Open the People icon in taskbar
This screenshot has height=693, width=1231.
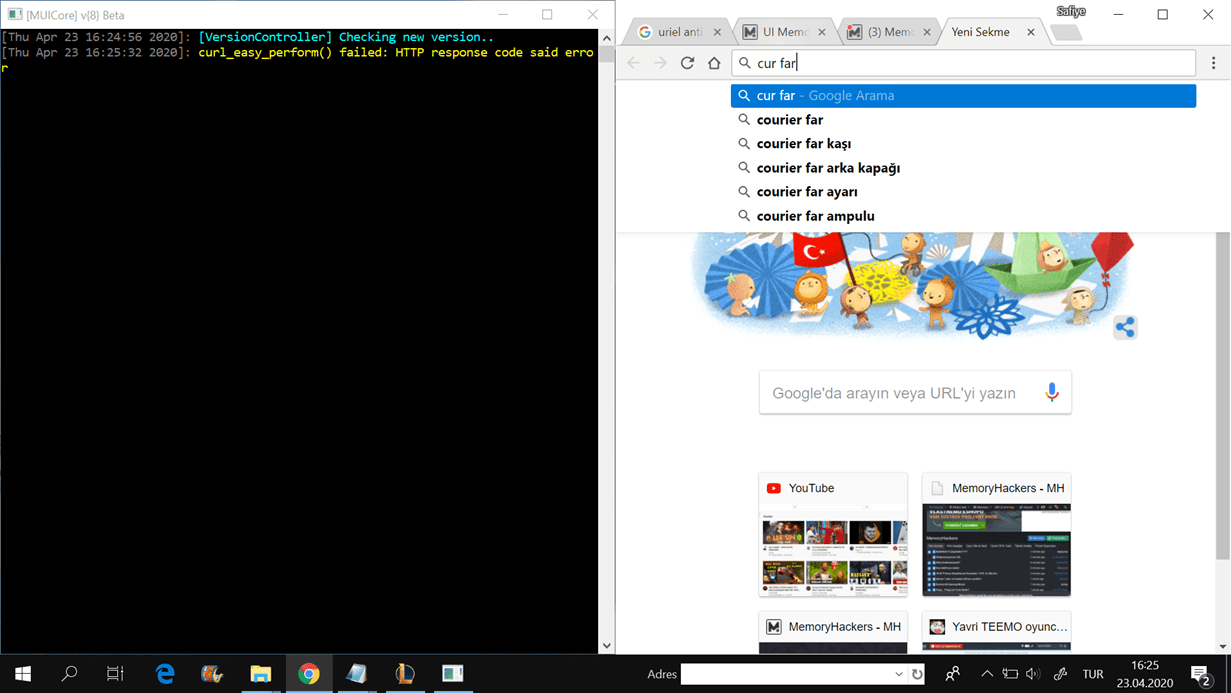click(953, 674)
